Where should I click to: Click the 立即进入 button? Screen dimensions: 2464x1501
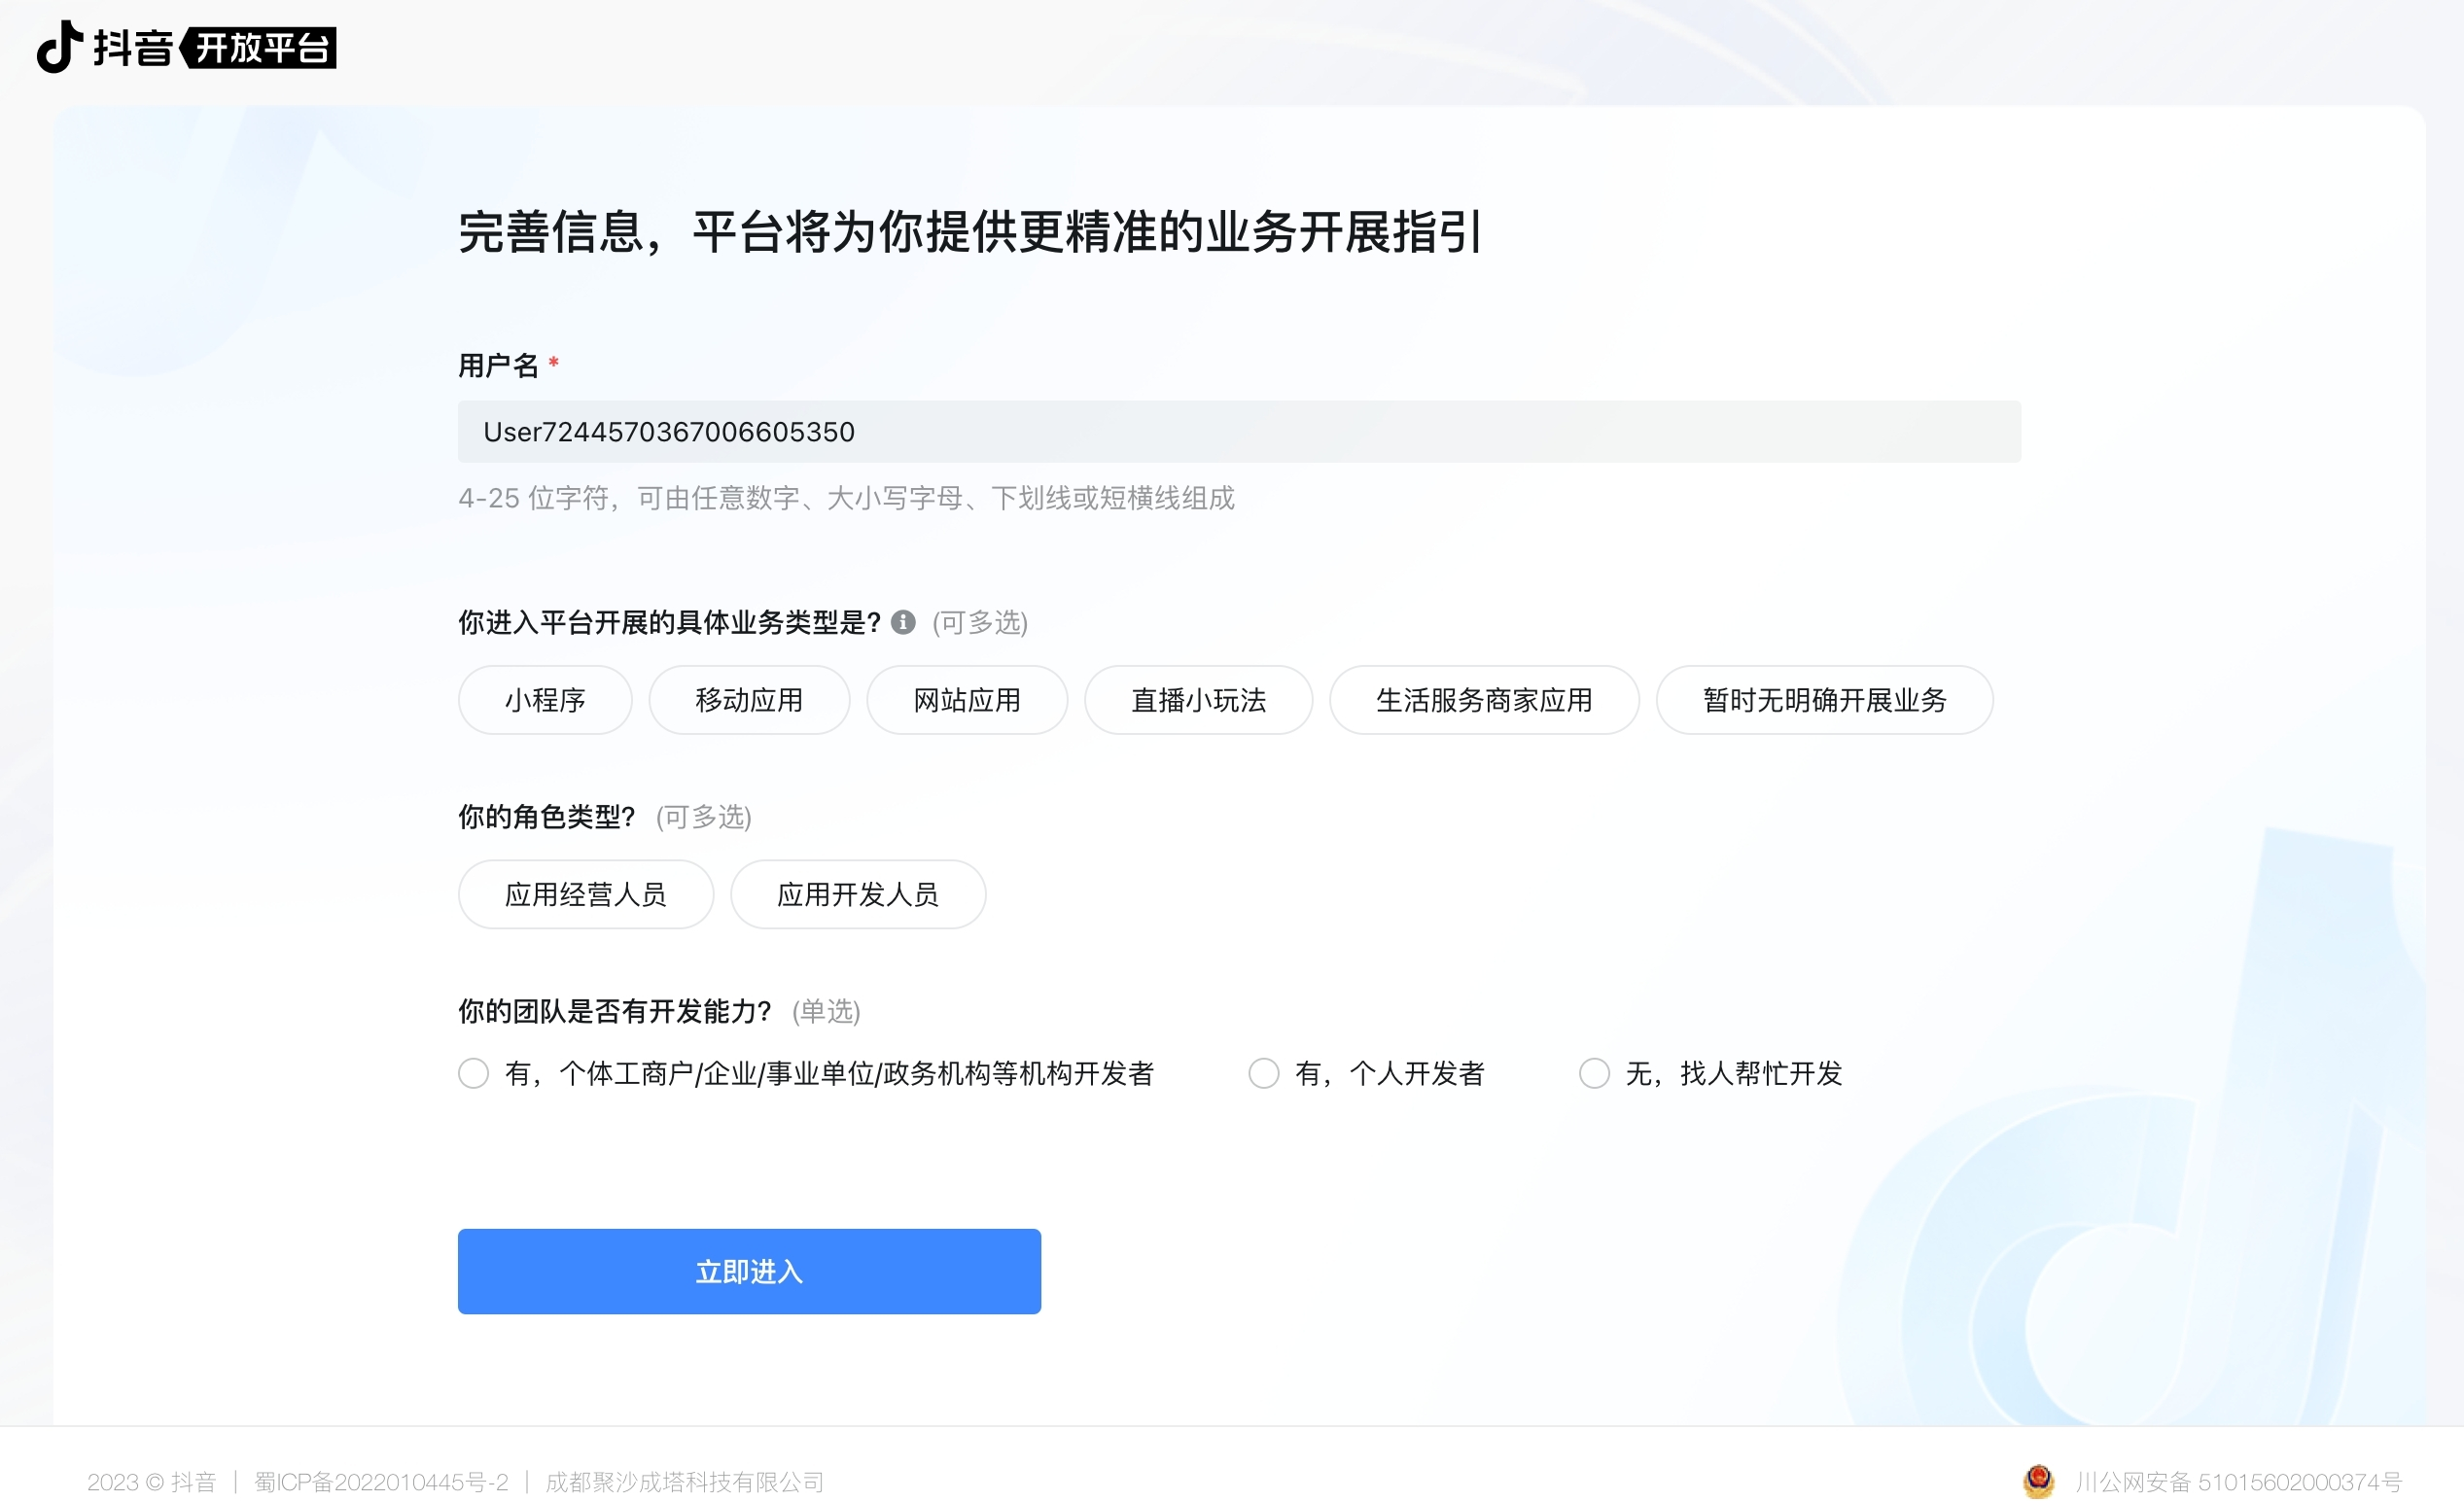pyautogui.click(x=749, y=1271)
